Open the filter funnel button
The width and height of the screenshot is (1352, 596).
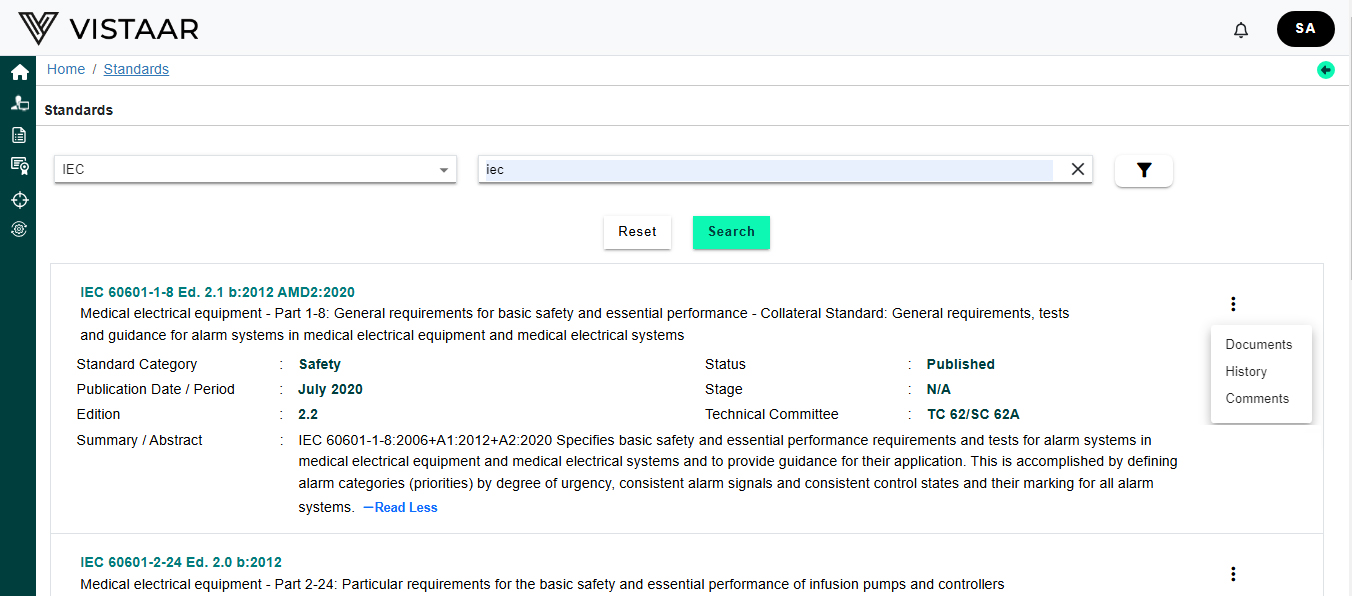pos(1143,171)
